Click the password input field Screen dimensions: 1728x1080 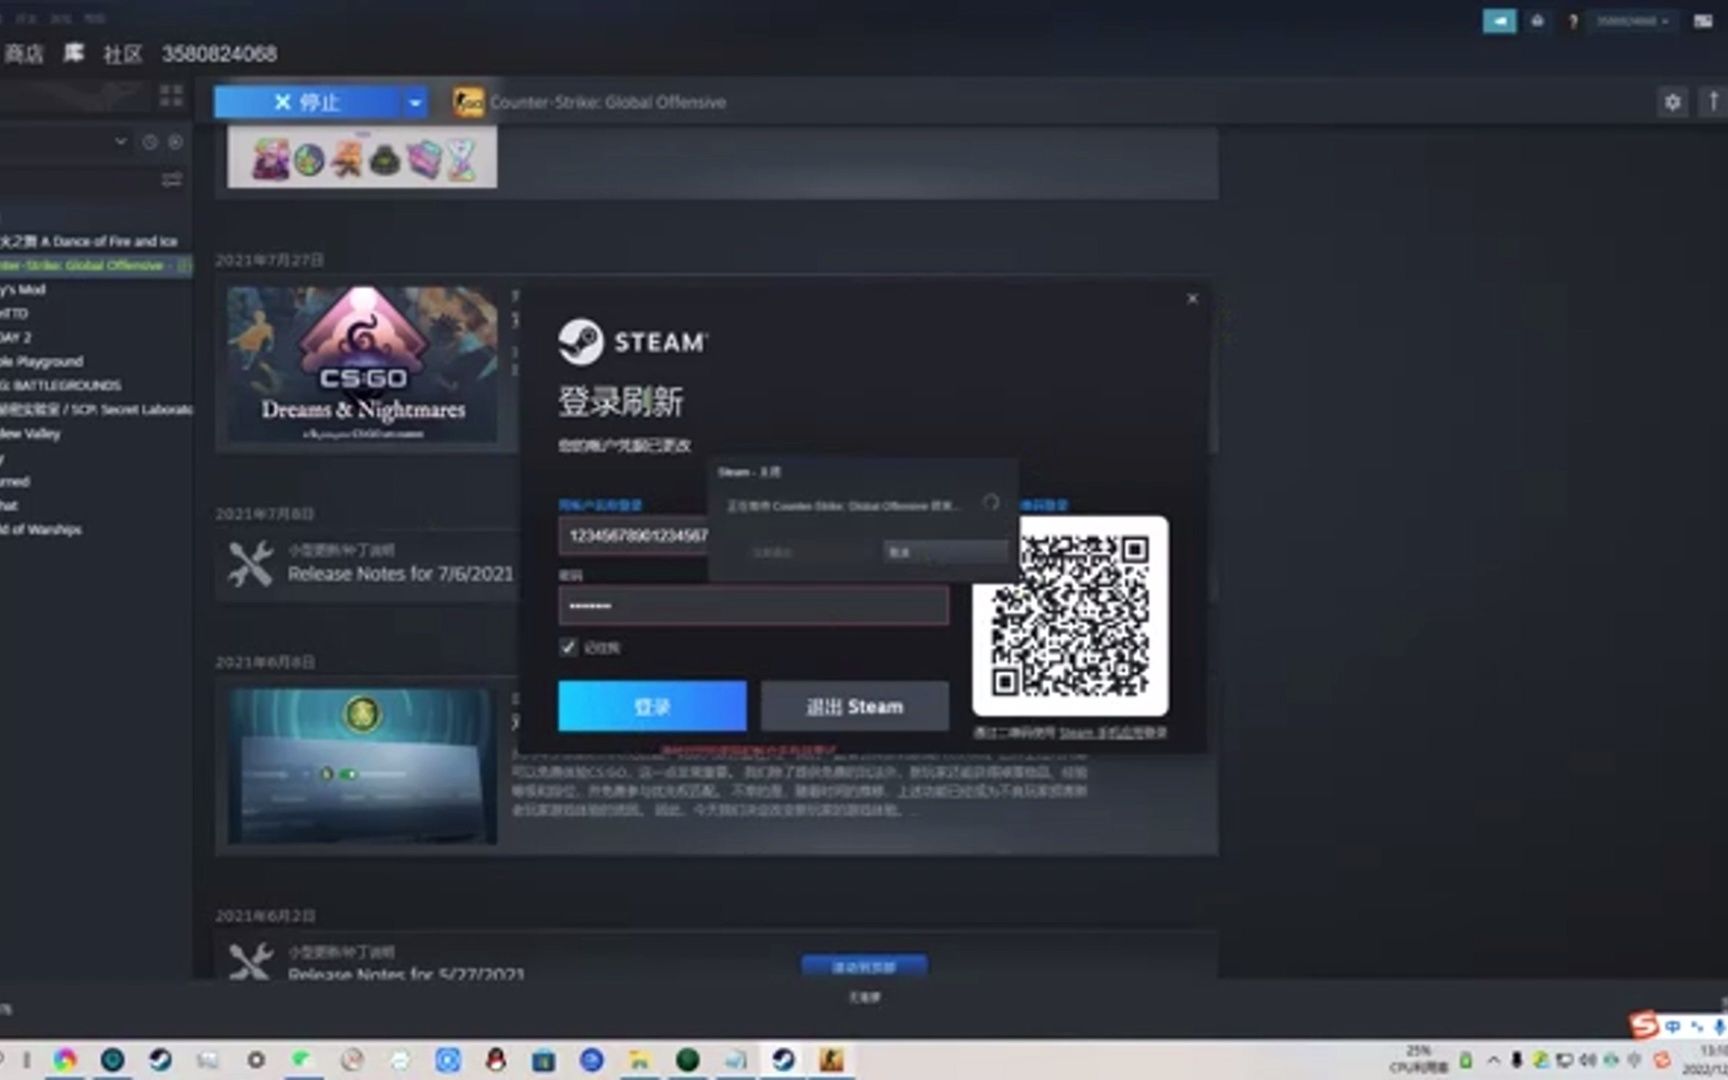[x=753, y=606]
